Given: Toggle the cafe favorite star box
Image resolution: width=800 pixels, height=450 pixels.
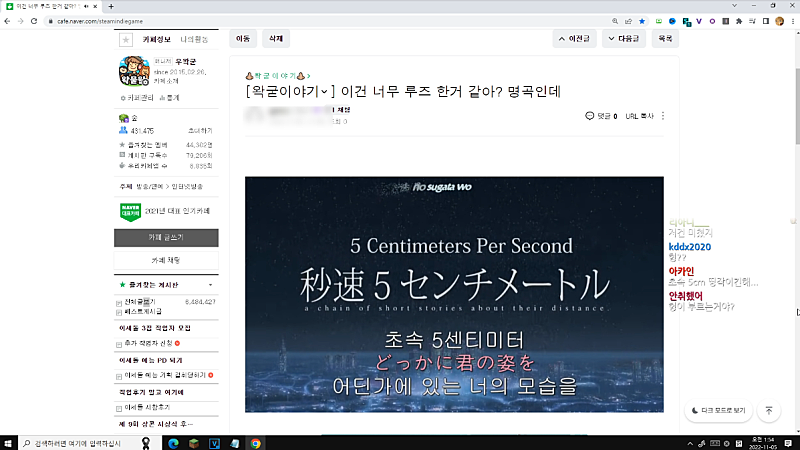Looking at the screenshot, I should coord(126,39).
